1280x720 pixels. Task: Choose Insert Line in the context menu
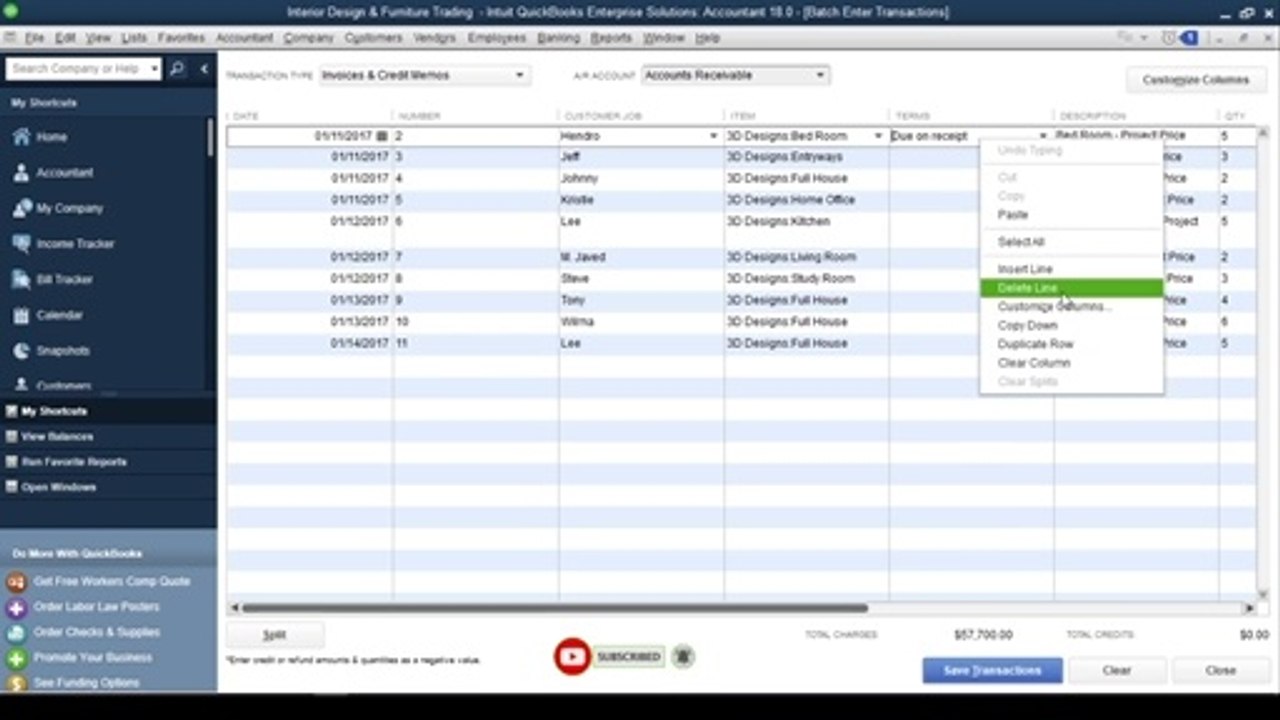[x=1071, y=270]
